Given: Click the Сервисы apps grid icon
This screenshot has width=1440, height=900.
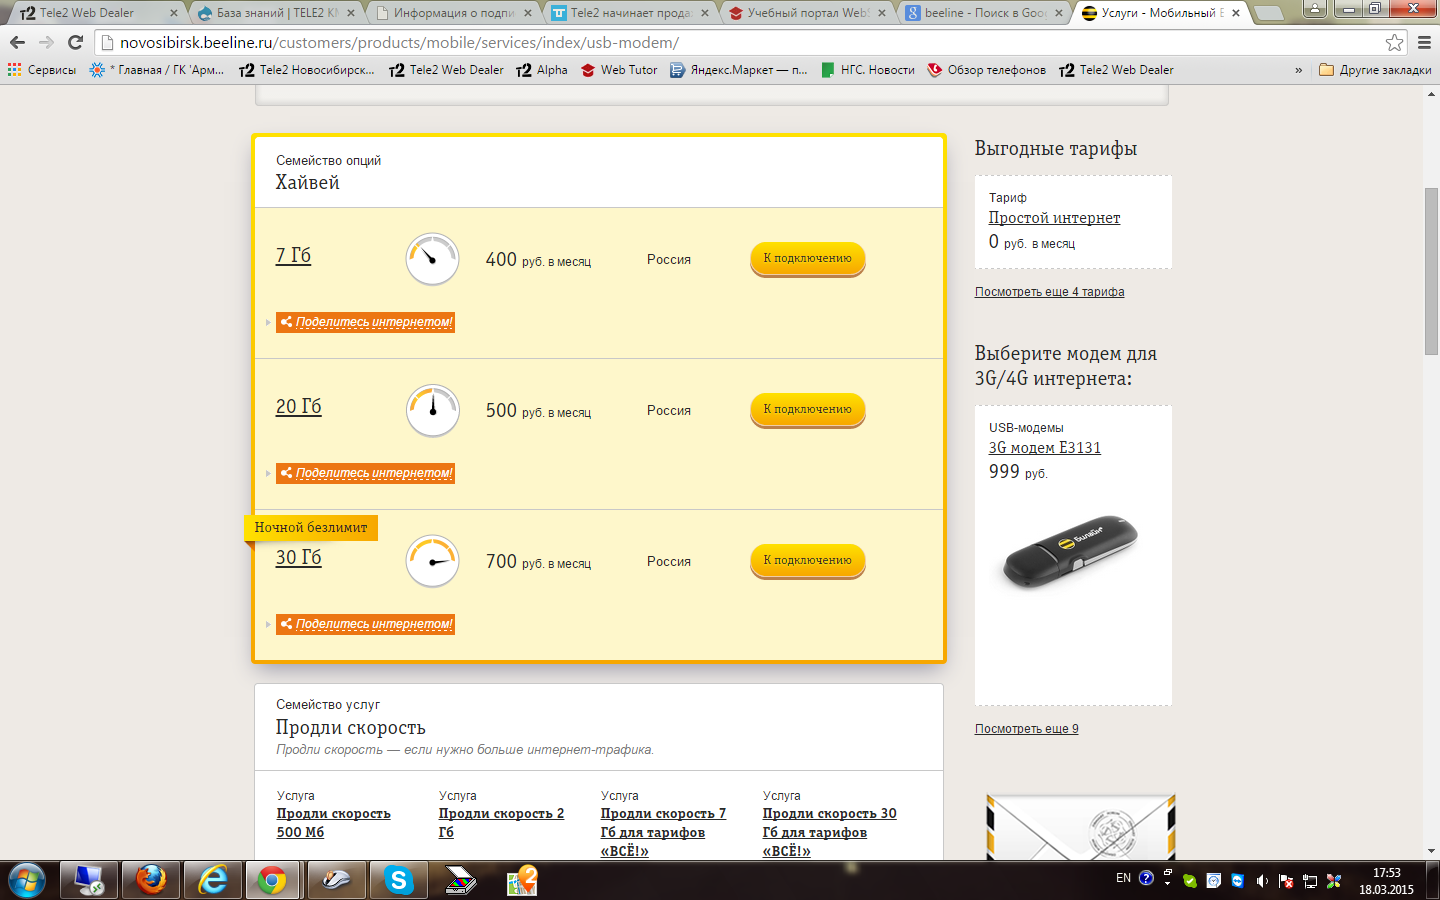Looking at the screenshot, I should click(14, 70).
